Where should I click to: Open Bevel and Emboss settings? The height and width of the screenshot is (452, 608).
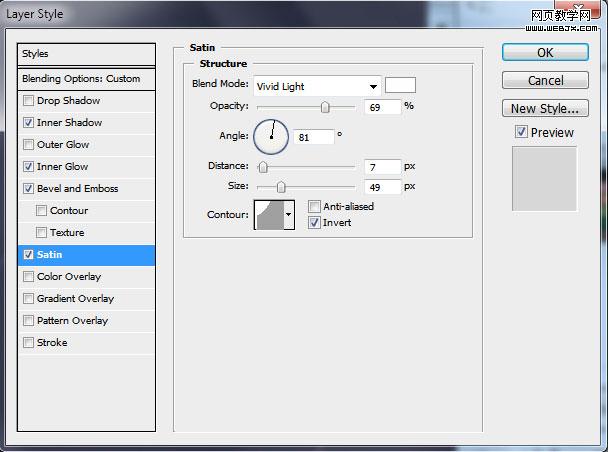pyautogui.click(x=78, y=189)
